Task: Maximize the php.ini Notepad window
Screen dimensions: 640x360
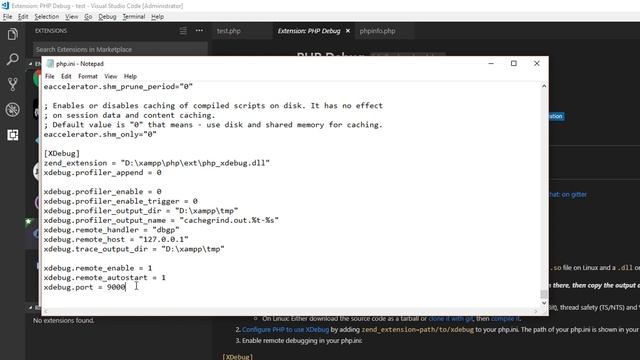Action: 514,64
